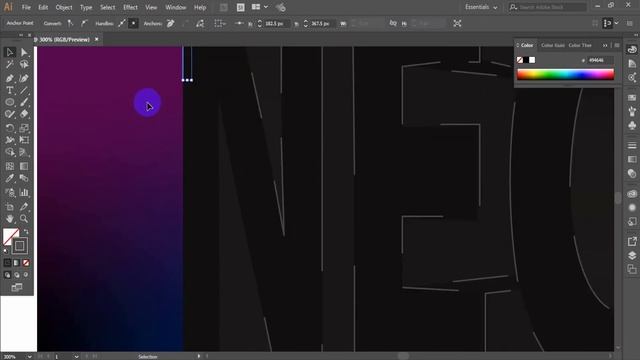Screen dimensions: 640x360
Task: Select the Paintbrush tool
Action: click(24, 102)
